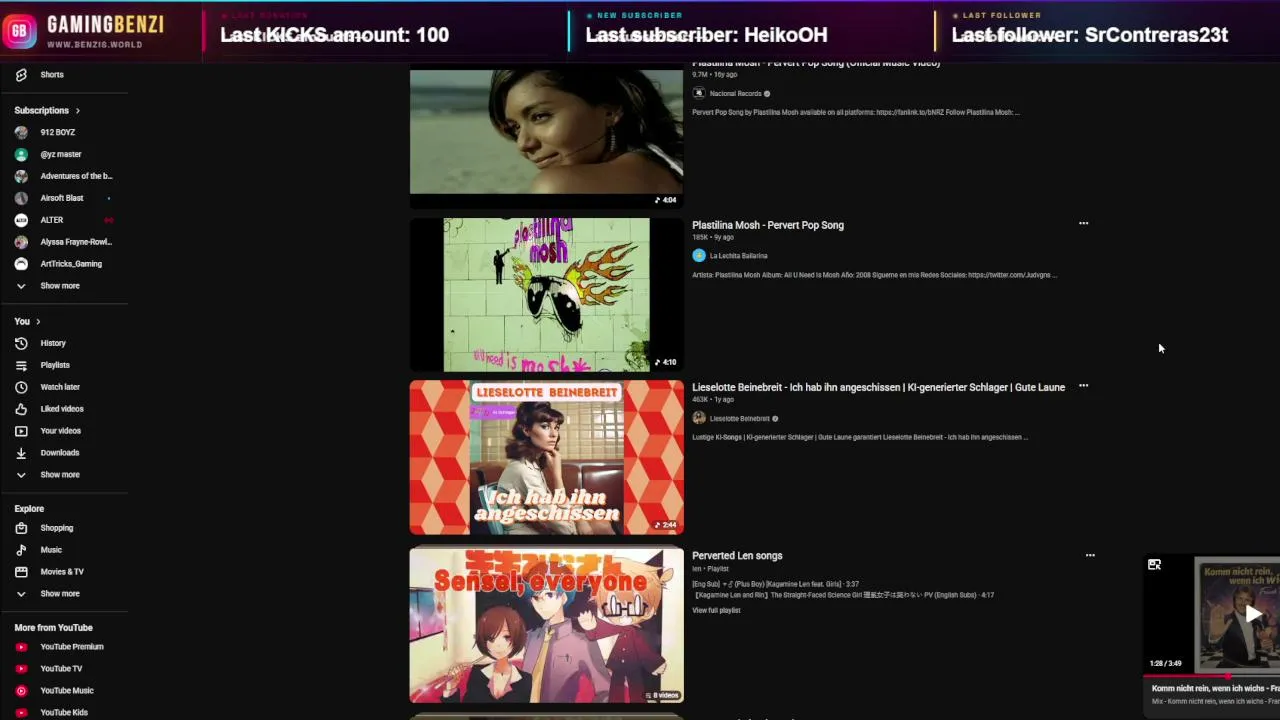
Task: Show more subscriptions in the sidebar
Action: pos(60,286)
